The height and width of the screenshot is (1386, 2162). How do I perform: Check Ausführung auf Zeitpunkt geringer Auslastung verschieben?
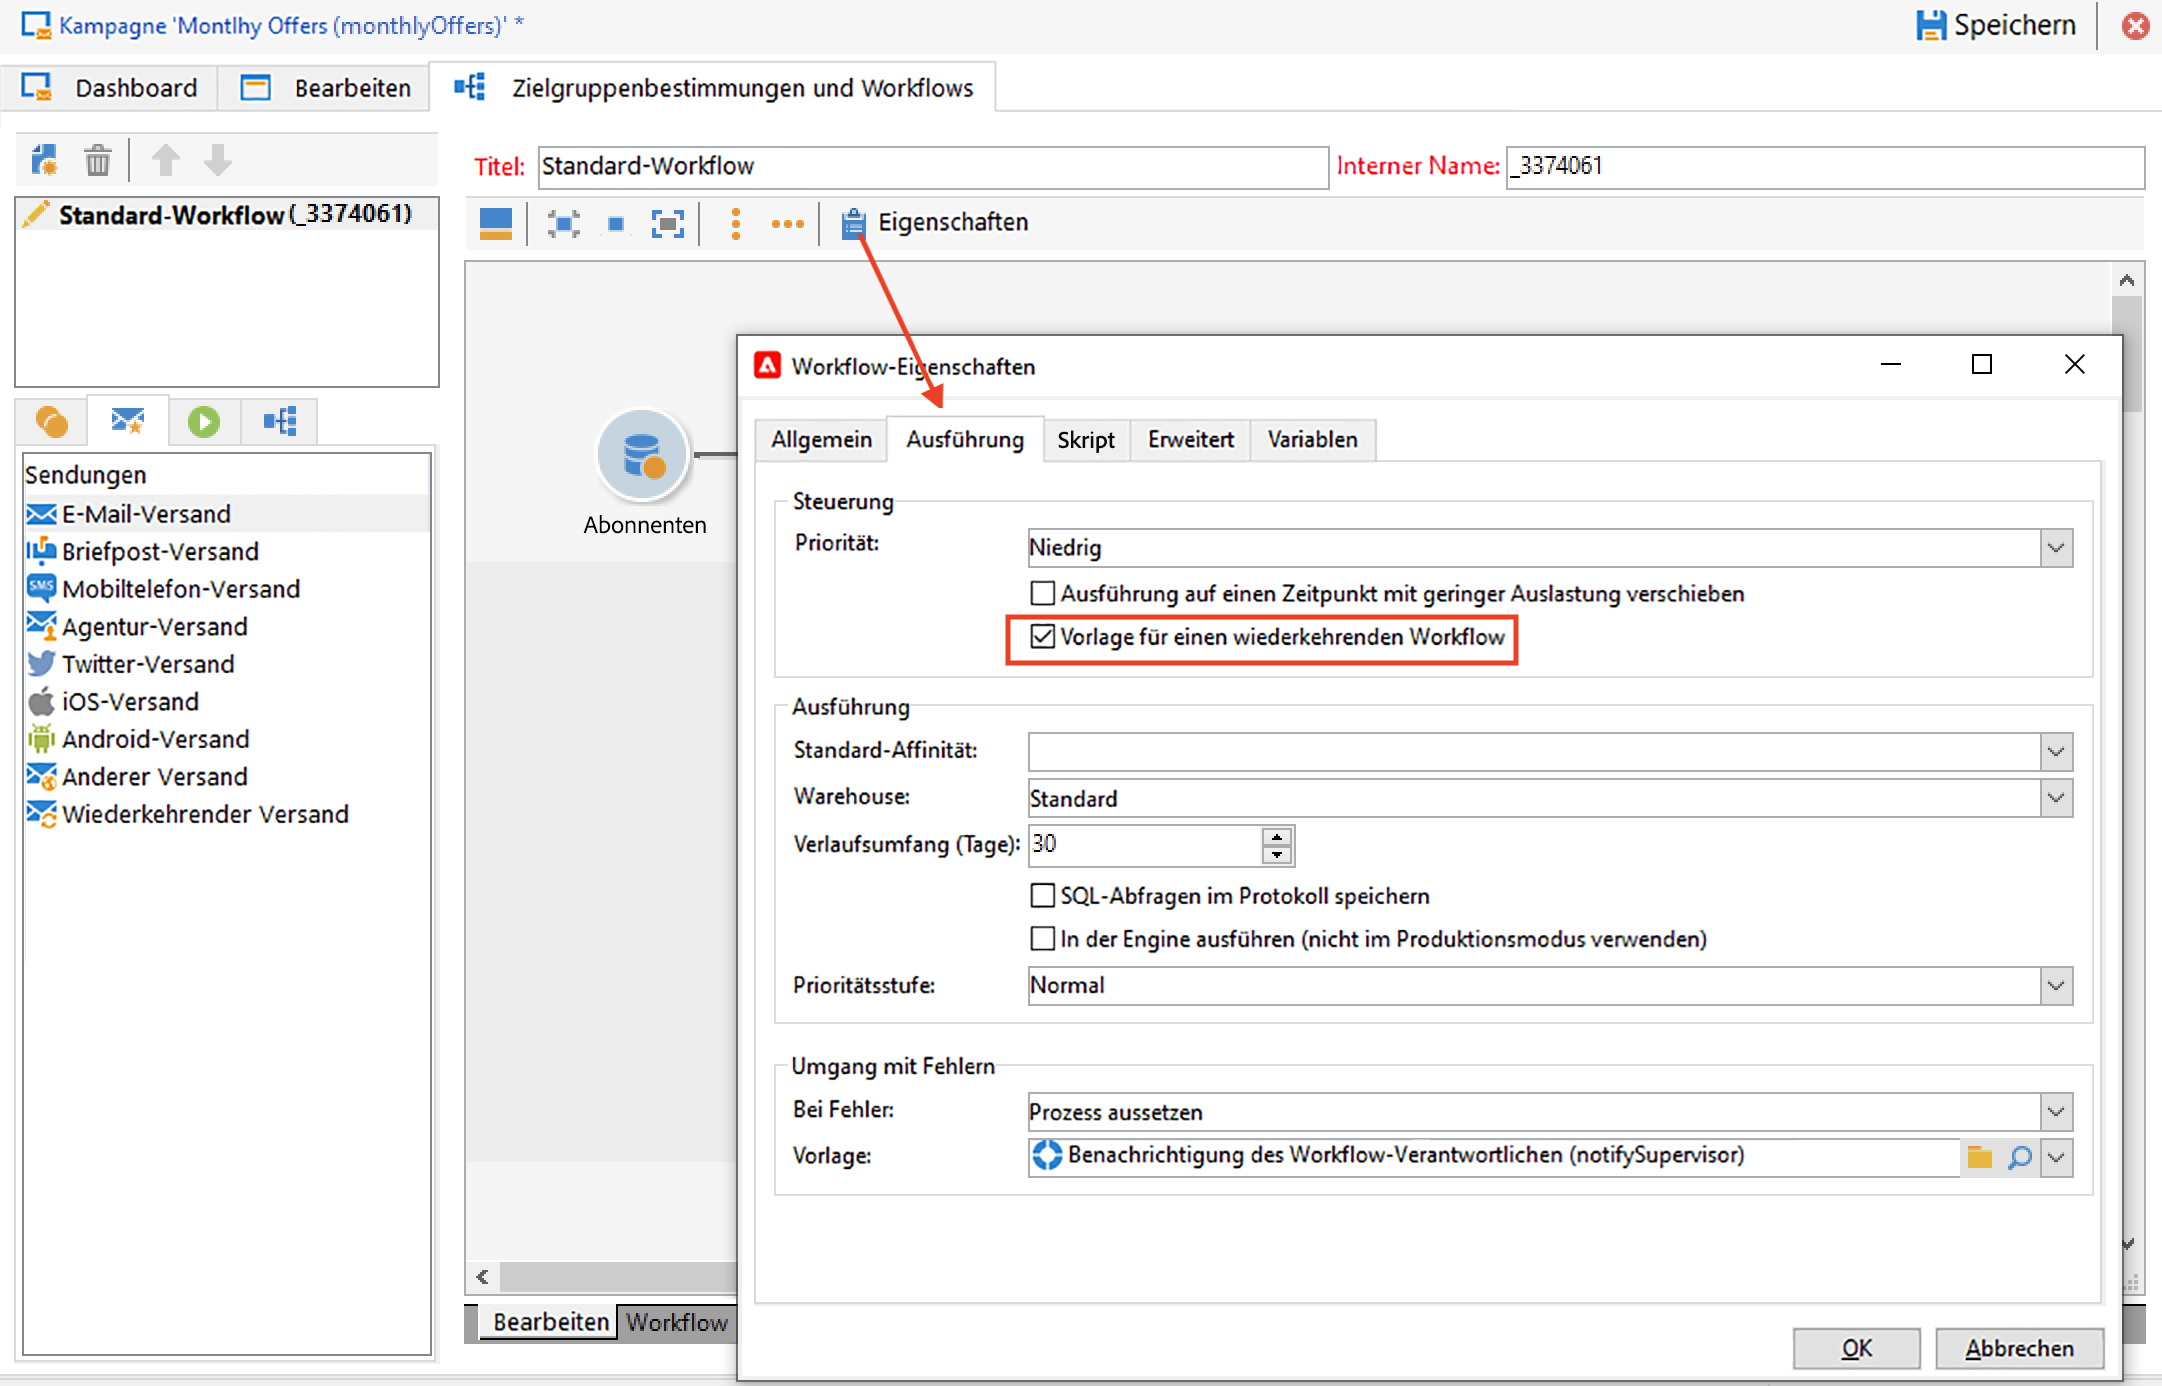1043,594
